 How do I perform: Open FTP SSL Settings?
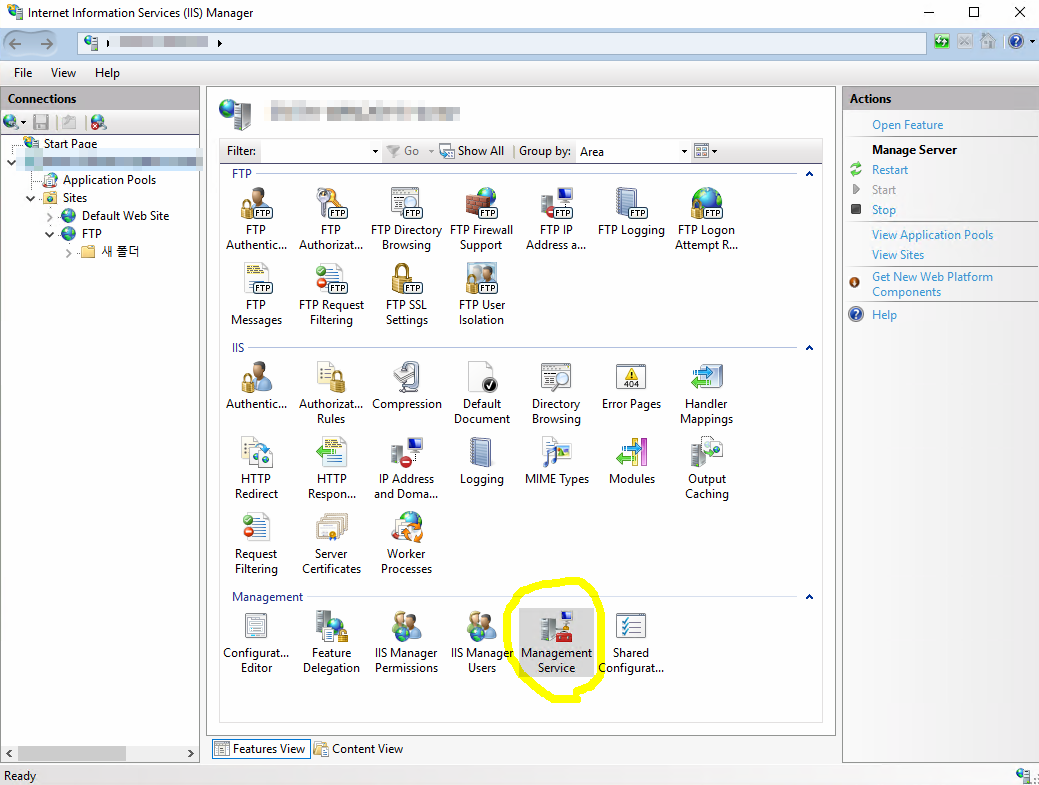click(406, 293)
